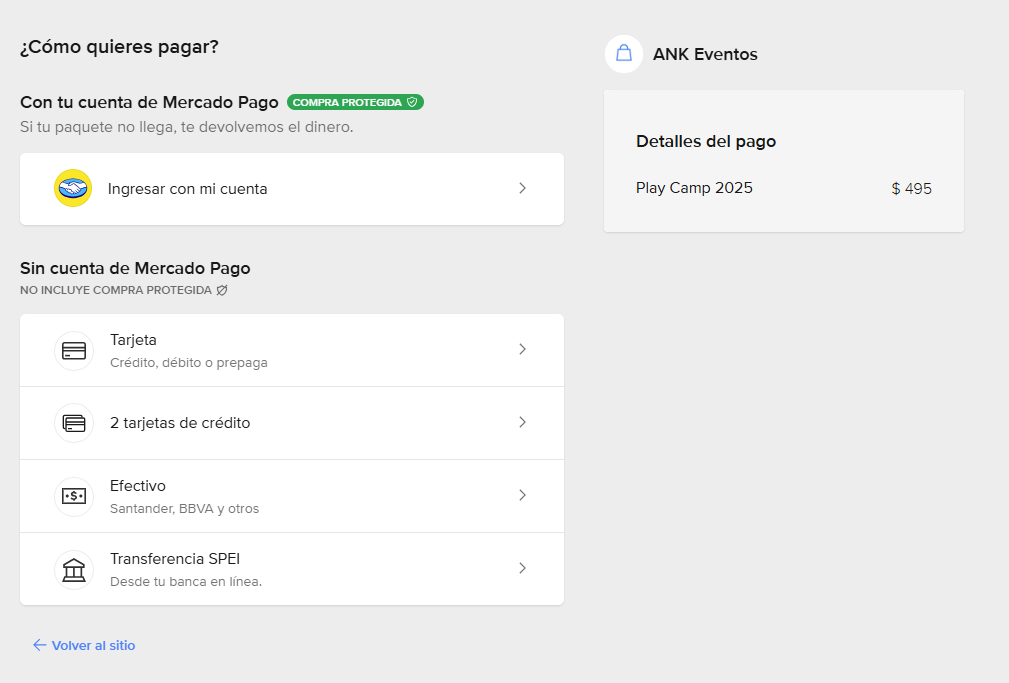This screenshot has width=1009, height=683.
Task: Click the green COMPRA PROTEGIDA badge
Action: coord(355,102)
